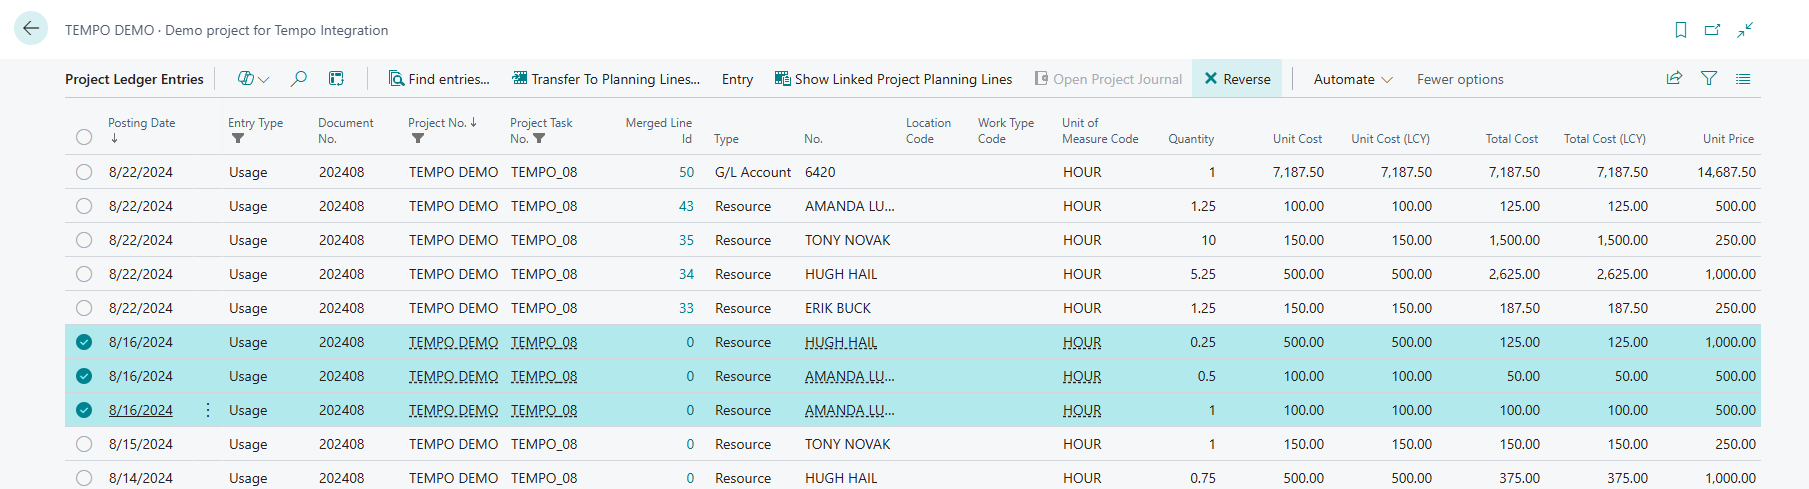
Task: Open the share icon
Action: 1674,78
